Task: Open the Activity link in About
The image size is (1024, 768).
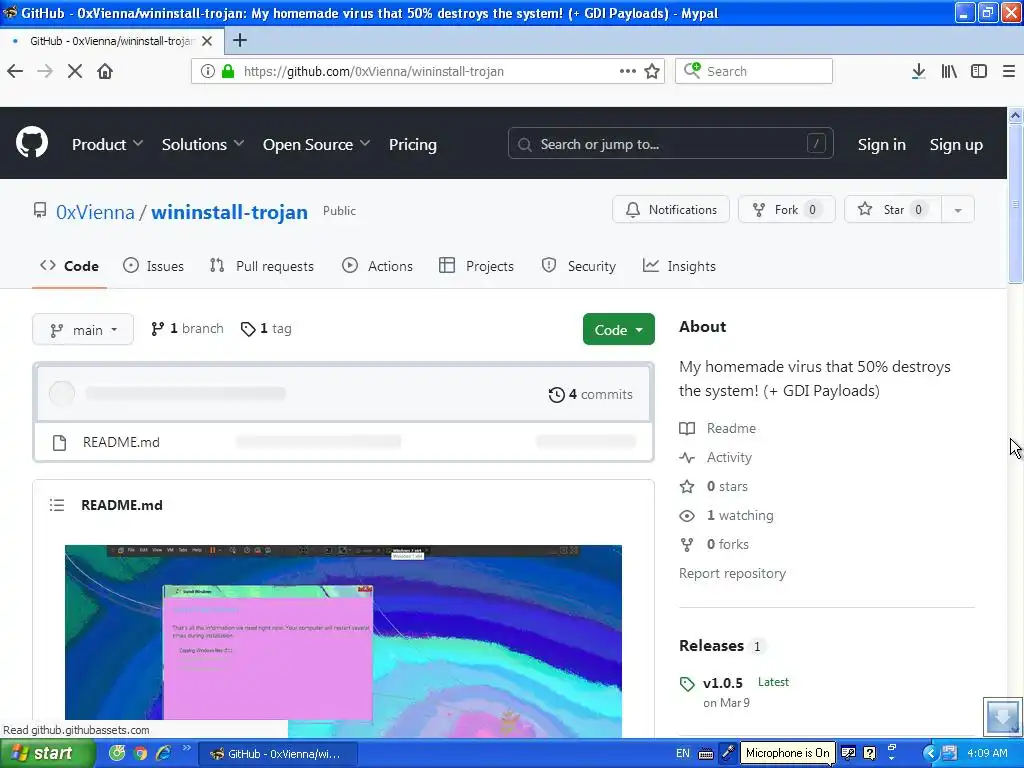Action: pyautogui.click(x=729, y=457)
